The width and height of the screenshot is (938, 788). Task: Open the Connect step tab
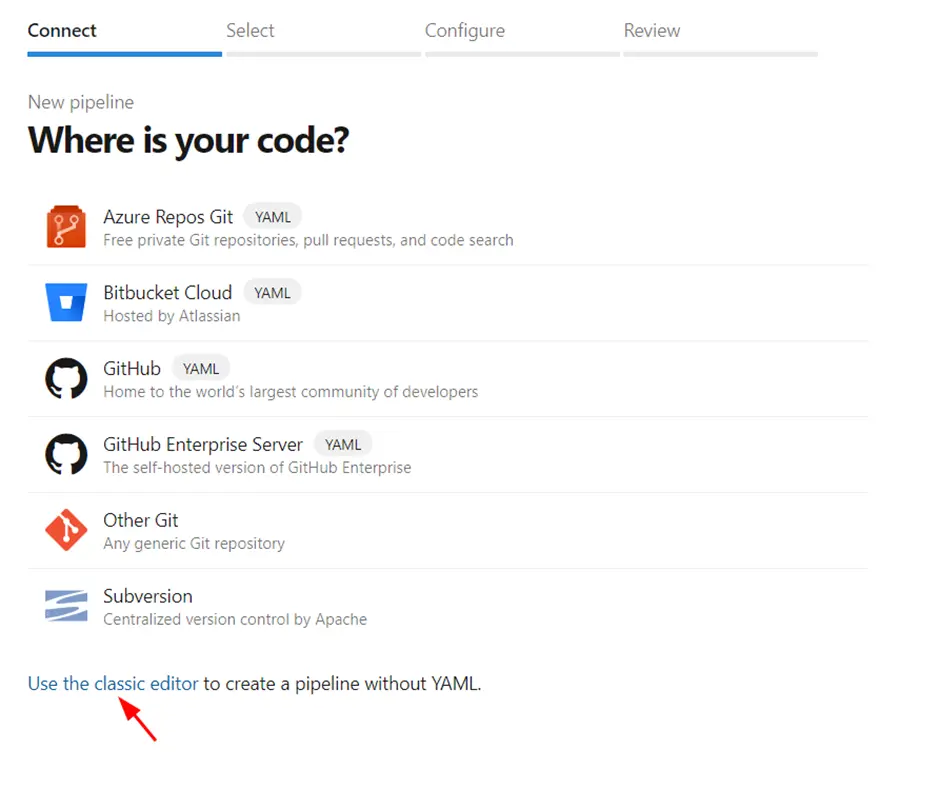(62, 31)
